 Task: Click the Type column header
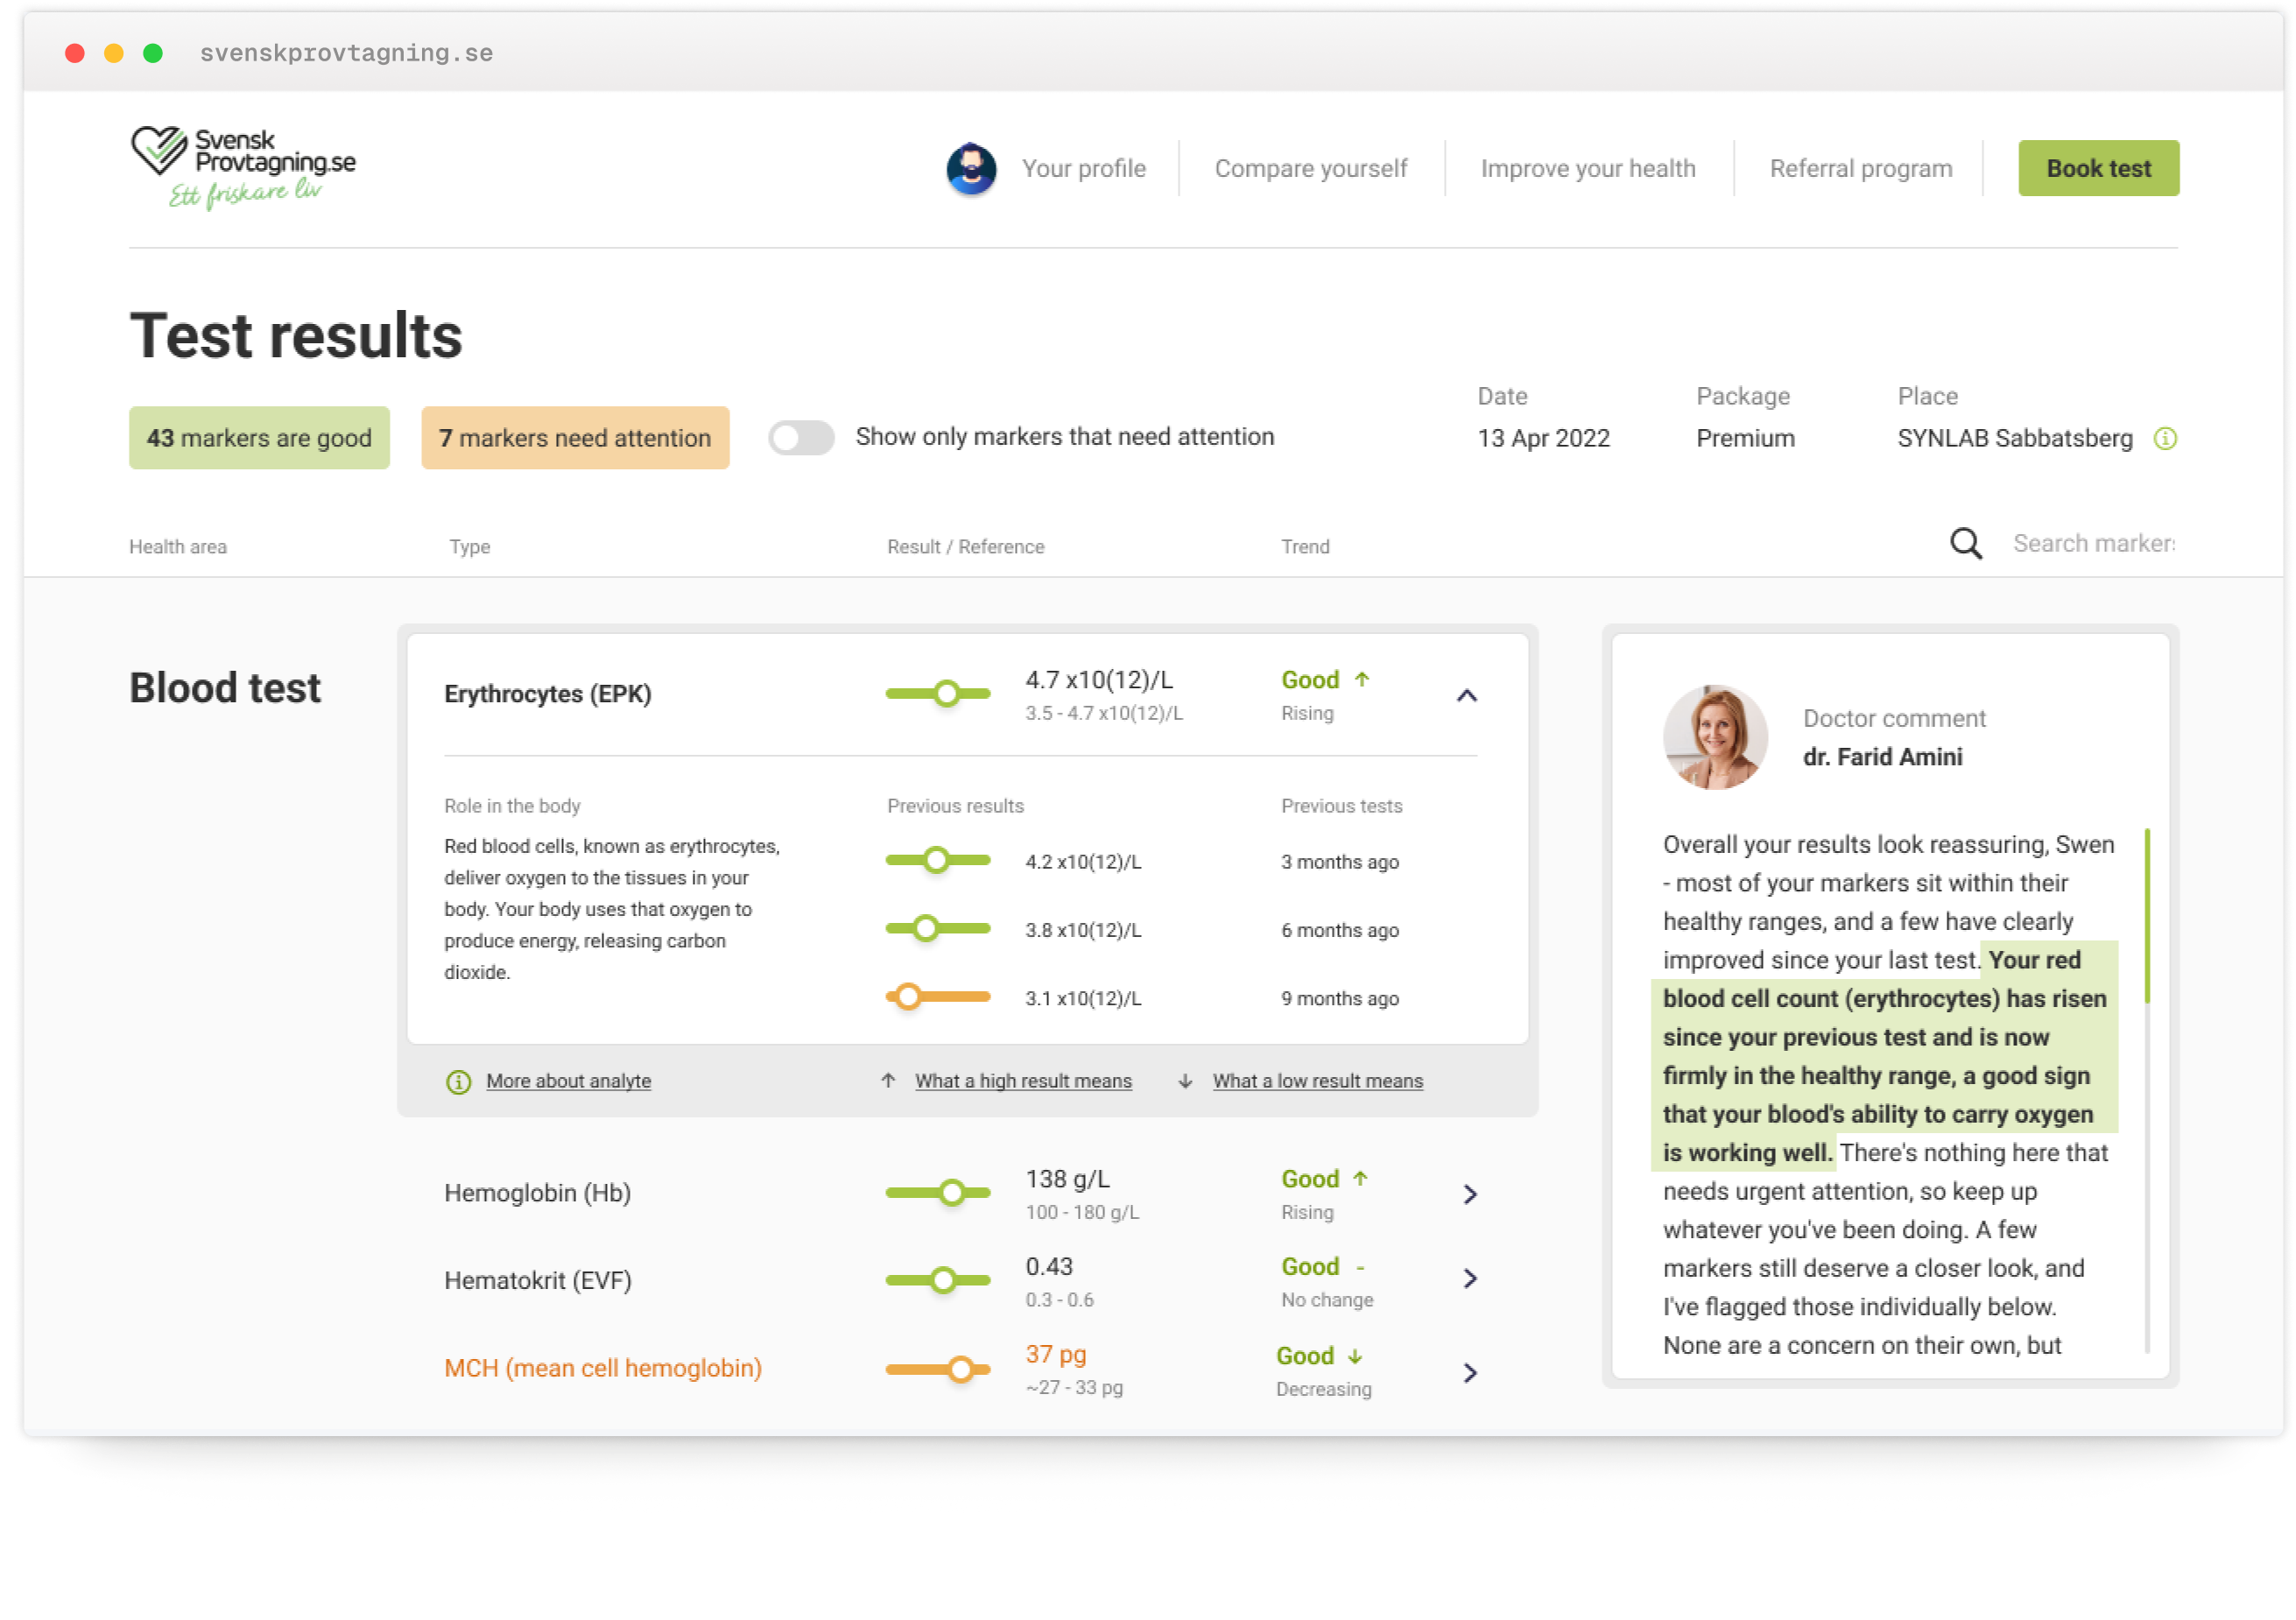point(469,547)
